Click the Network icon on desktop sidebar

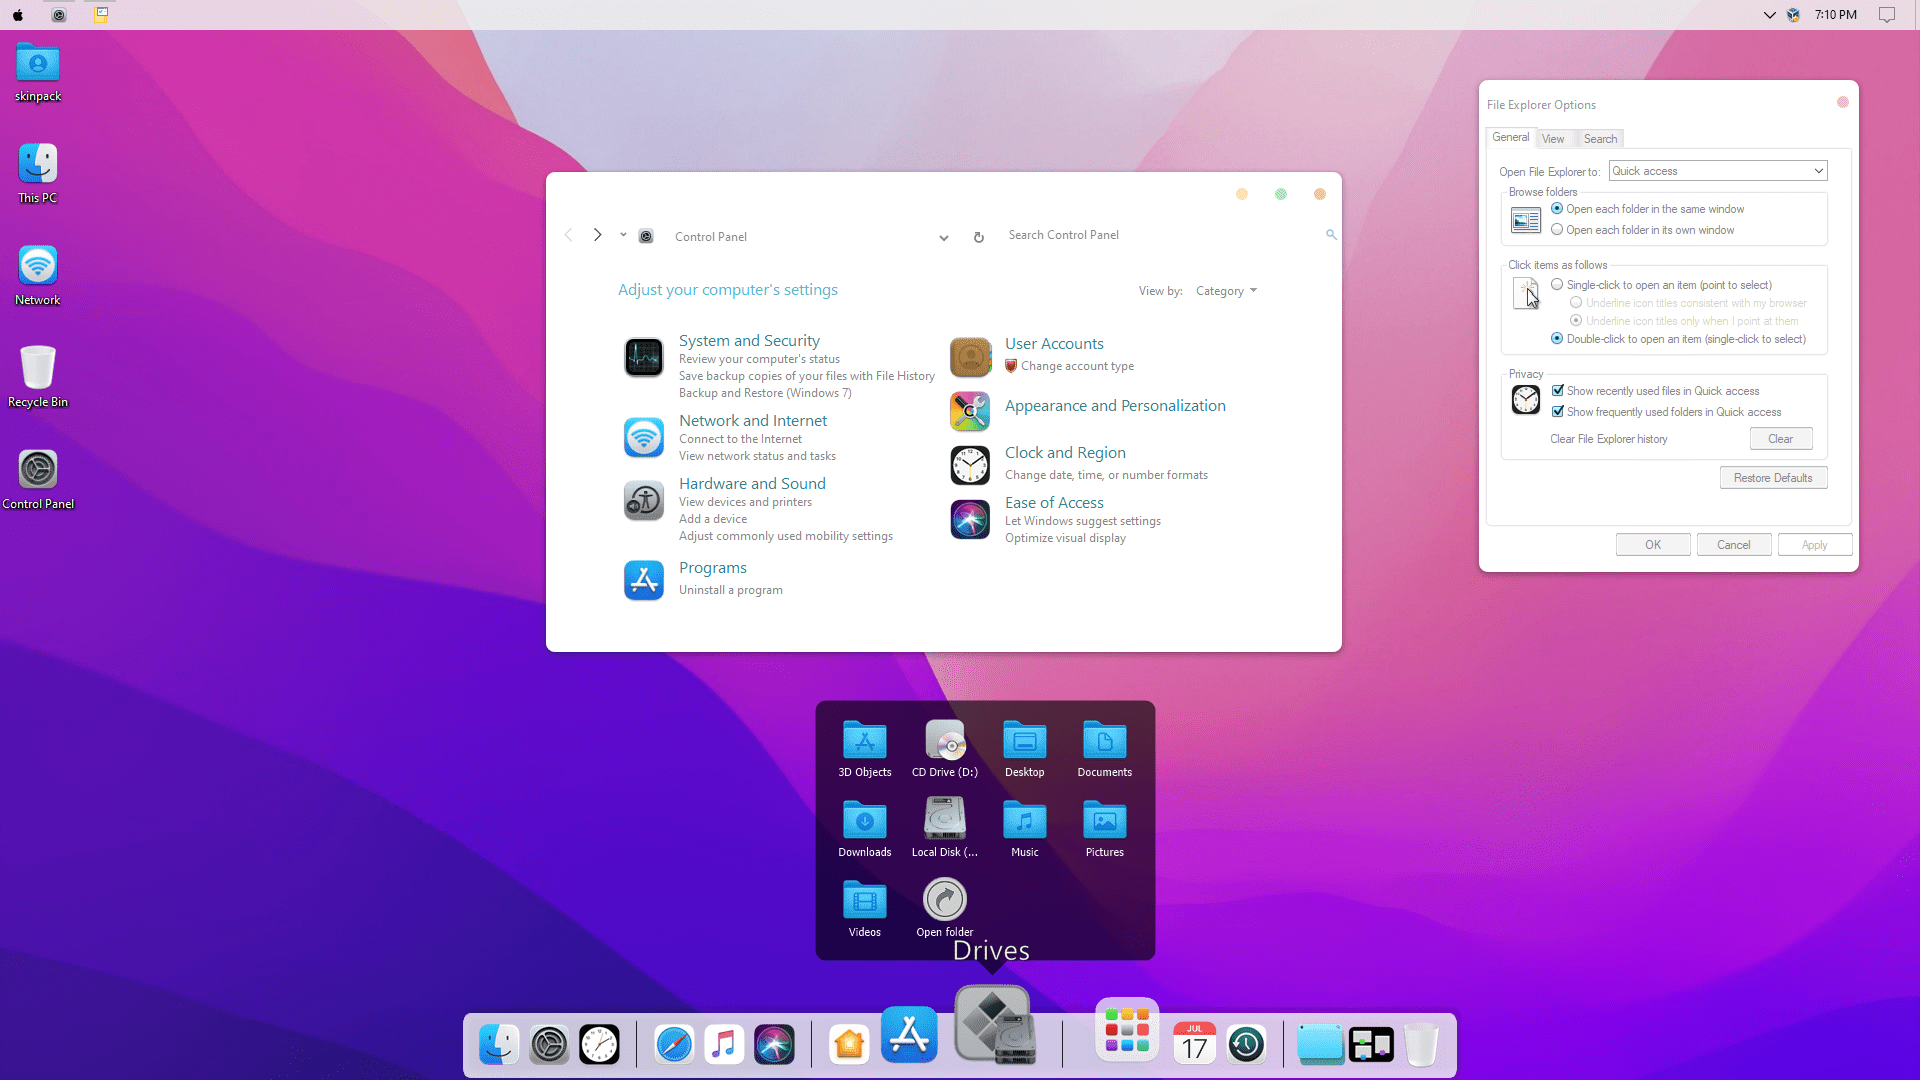pyautogui.click(x=36, y=265)
